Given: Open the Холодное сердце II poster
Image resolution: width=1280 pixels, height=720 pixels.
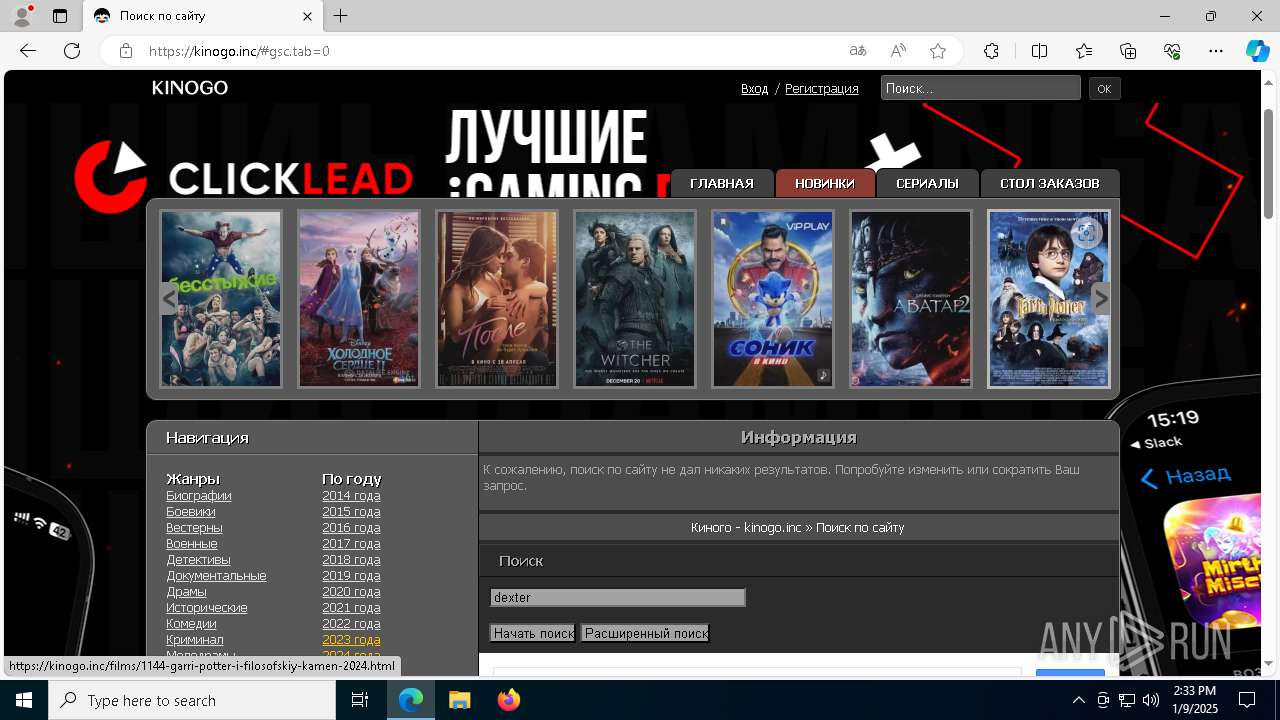Looking at the screenshot, I should point(359,299).
